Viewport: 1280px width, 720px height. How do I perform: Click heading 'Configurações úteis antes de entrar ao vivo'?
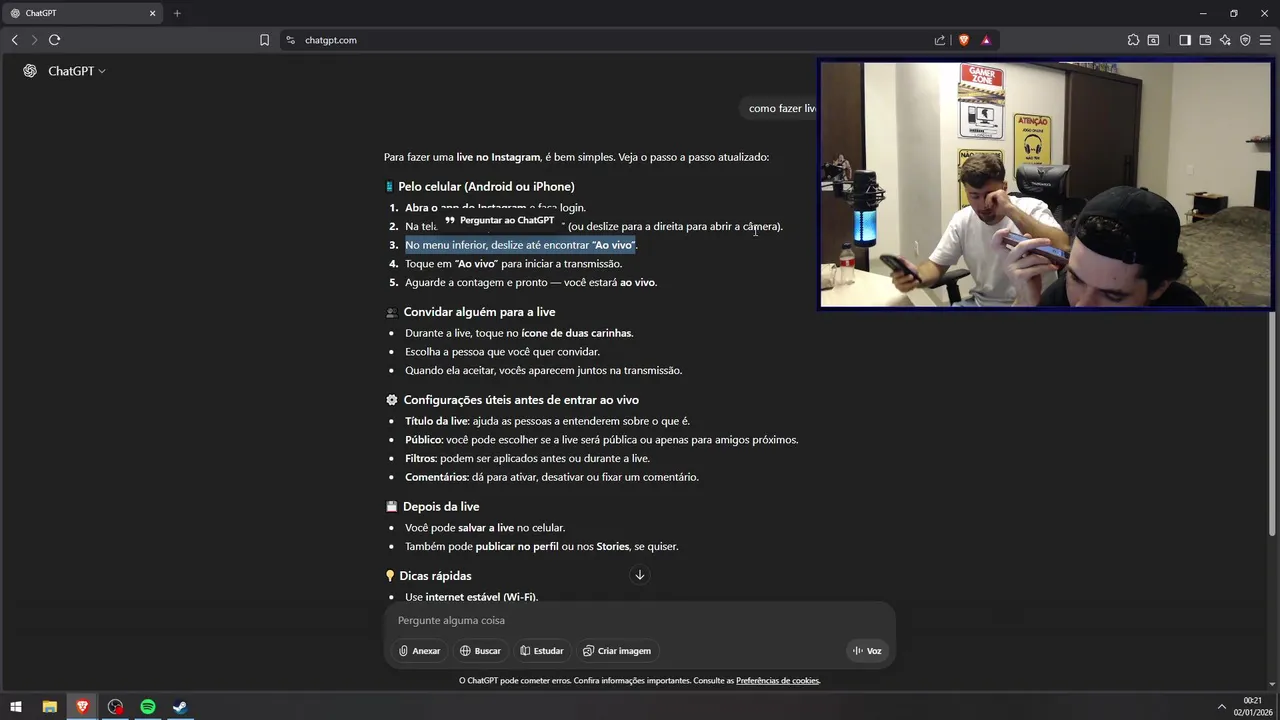tap(521, 400)
